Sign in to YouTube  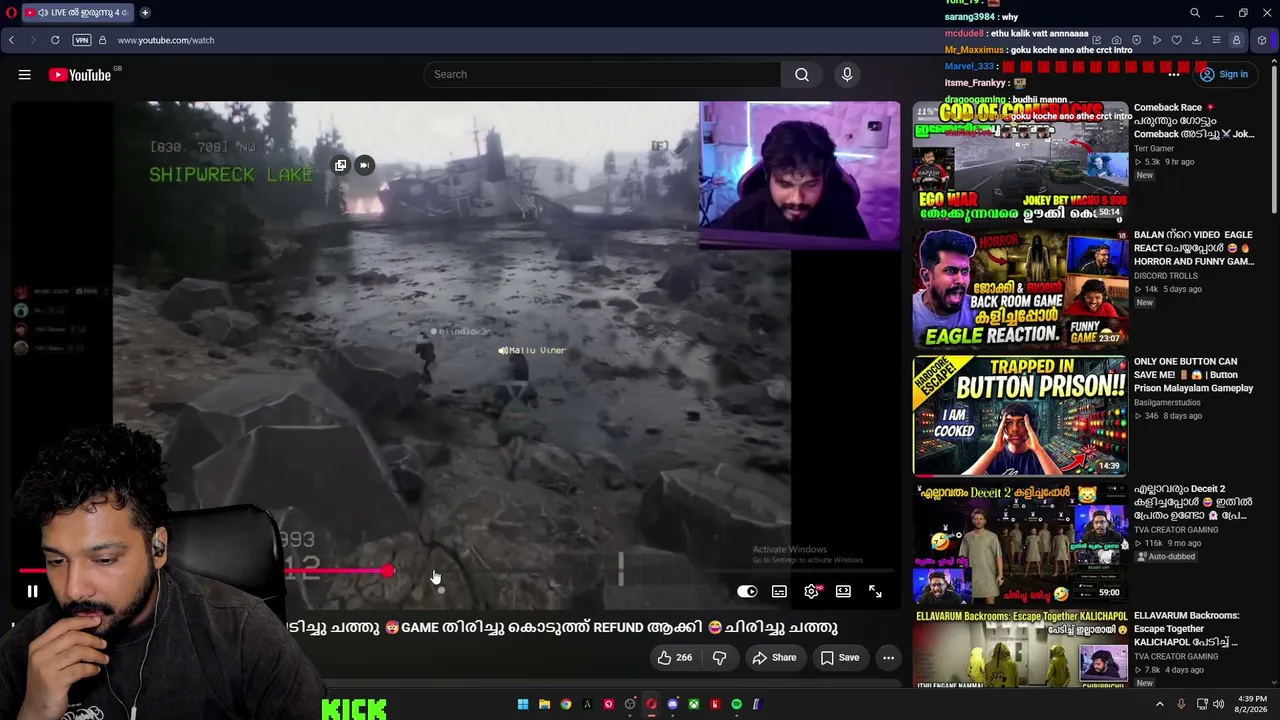[x=1224, y=74]
